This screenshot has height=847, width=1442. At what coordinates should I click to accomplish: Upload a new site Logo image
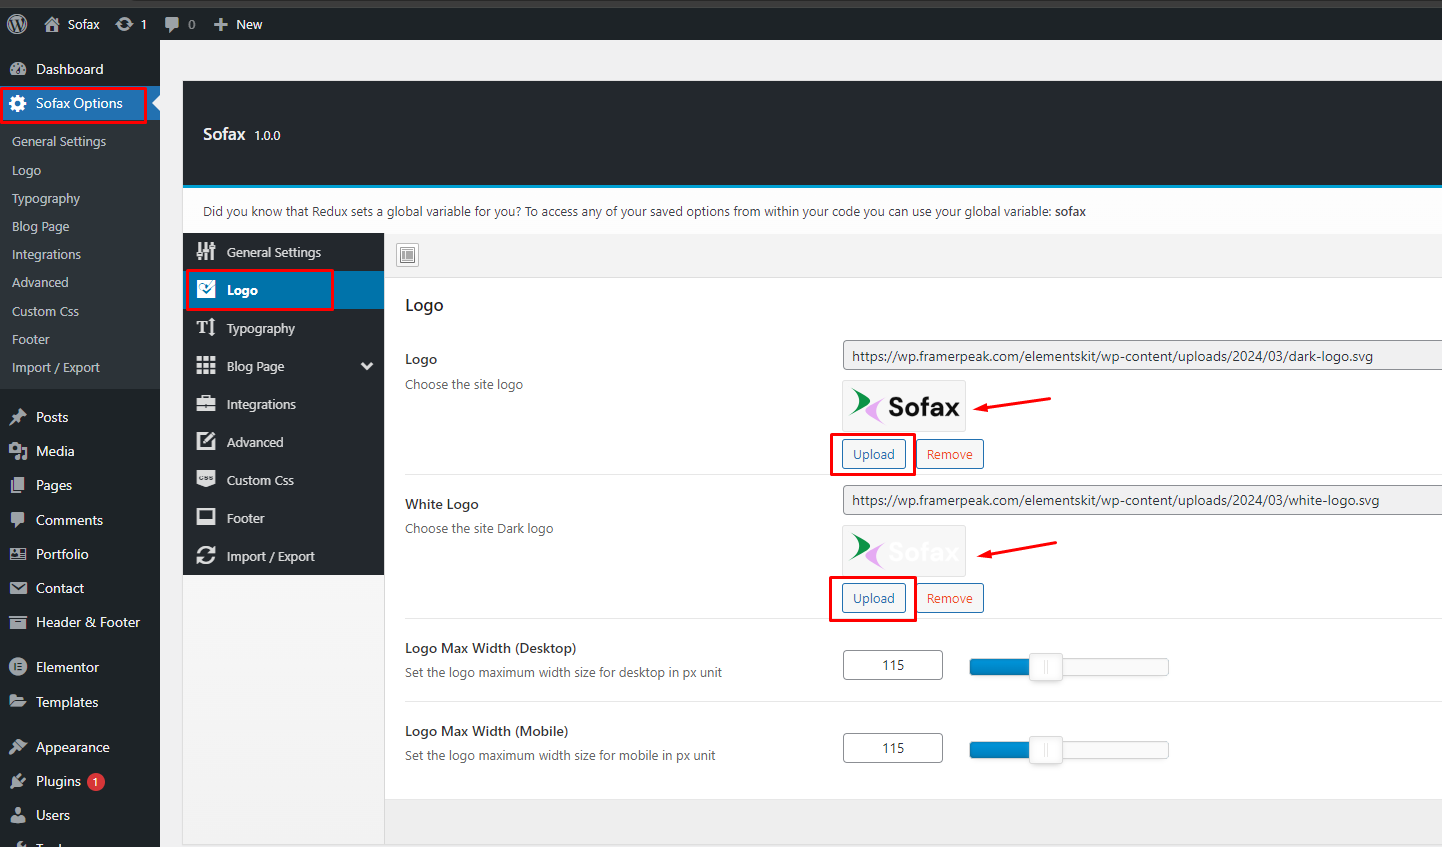874,454
